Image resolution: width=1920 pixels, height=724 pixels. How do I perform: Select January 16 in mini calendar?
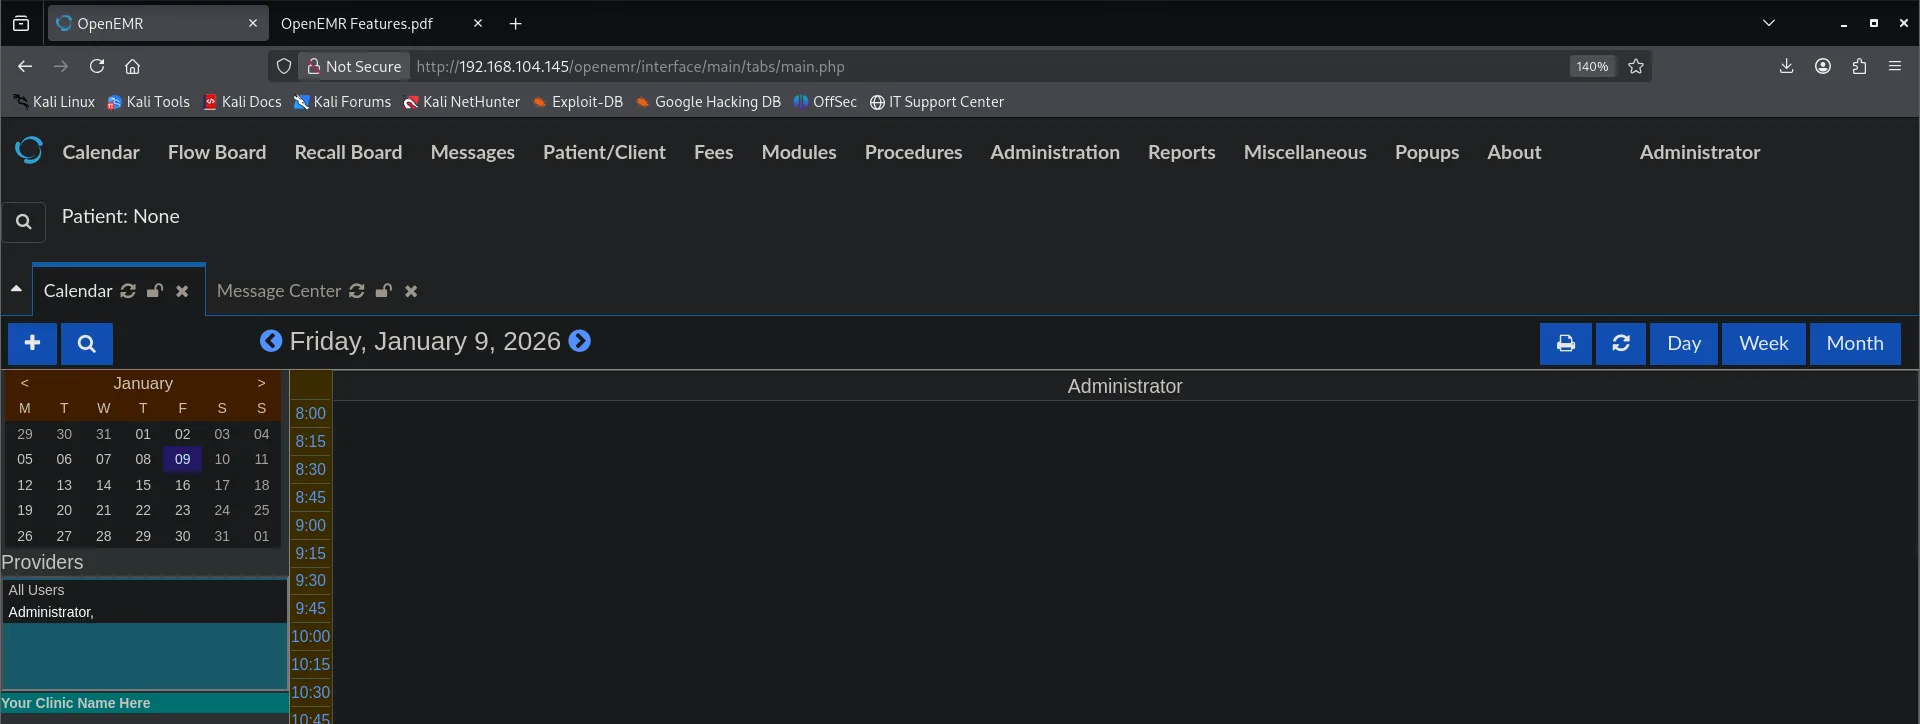click(182, 485)
